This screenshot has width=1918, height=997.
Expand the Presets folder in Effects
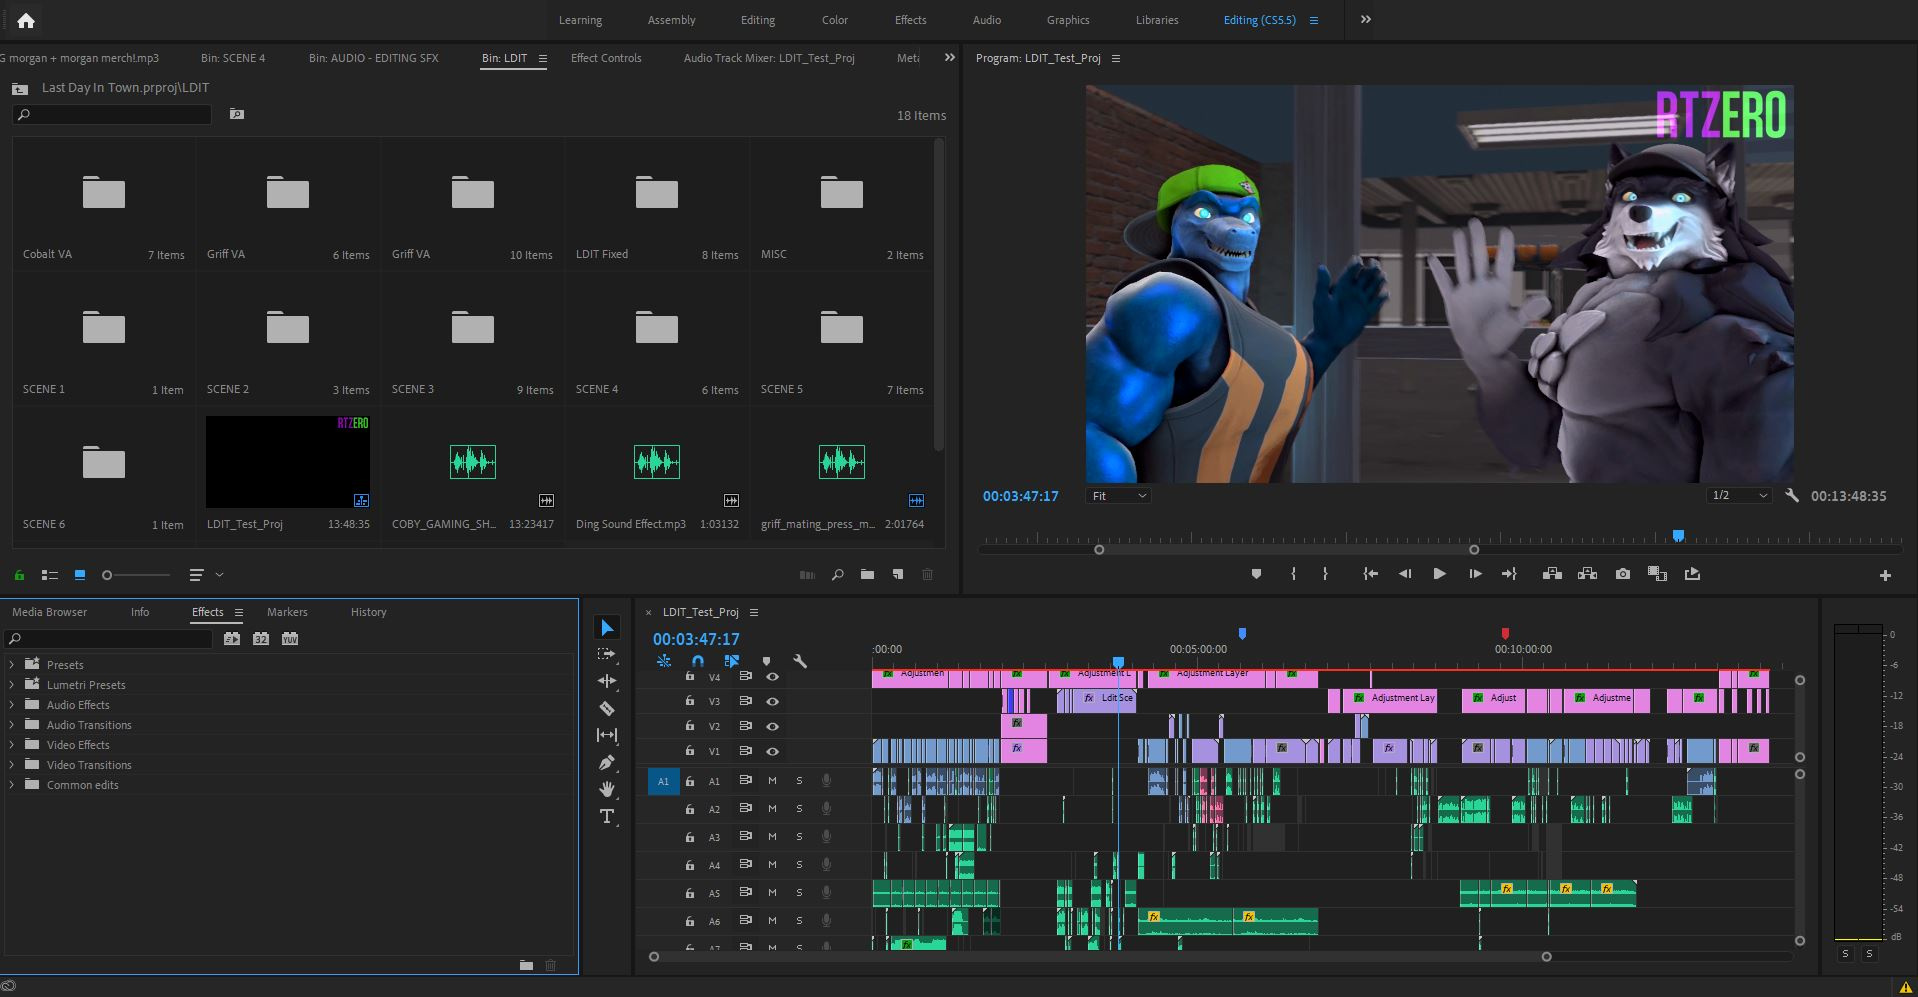pos(11,664)
